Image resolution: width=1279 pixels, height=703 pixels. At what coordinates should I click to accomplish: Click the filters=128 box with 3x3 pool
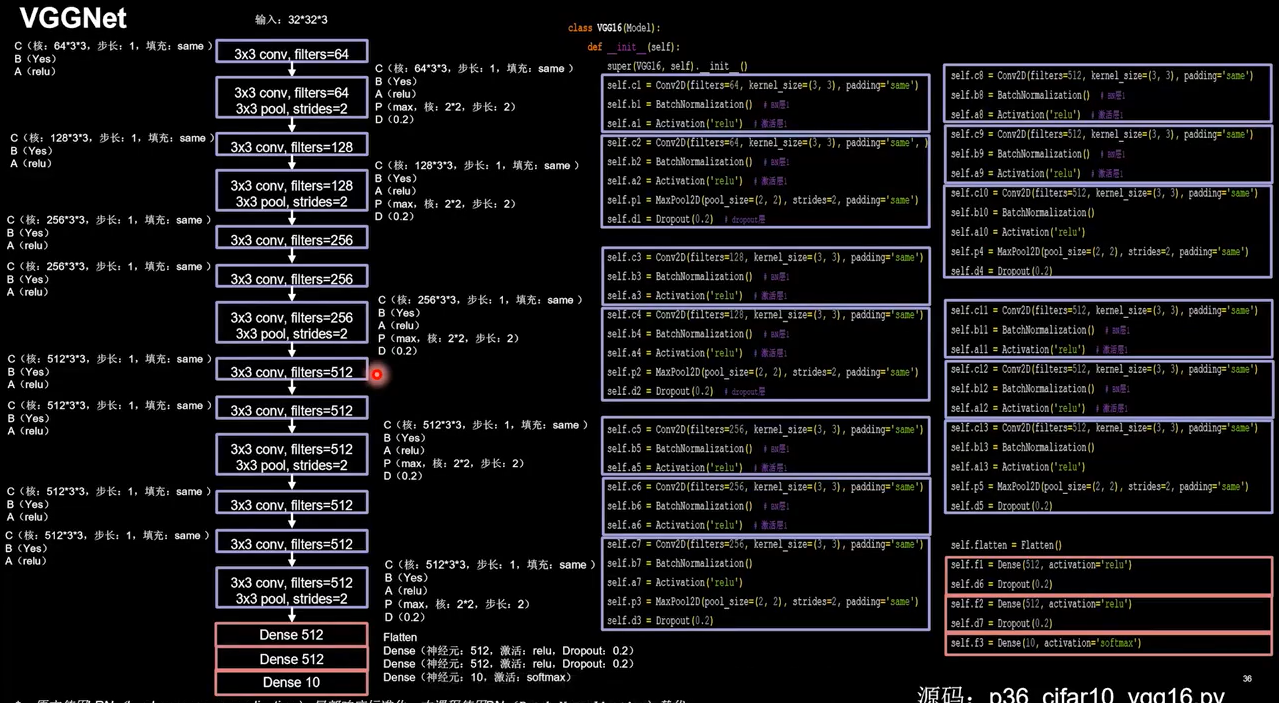click(292, 193)
